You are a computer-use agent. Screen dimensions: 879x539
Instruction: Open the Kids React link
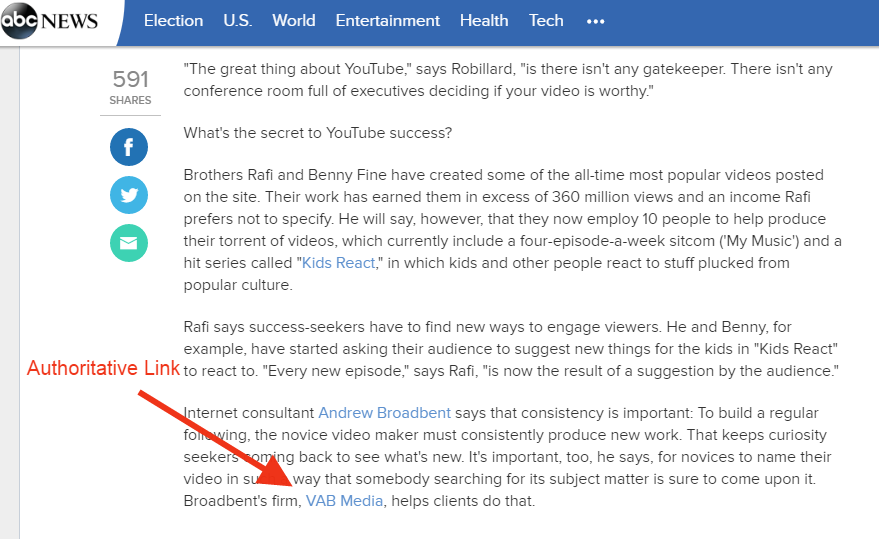tap(339, 263)
